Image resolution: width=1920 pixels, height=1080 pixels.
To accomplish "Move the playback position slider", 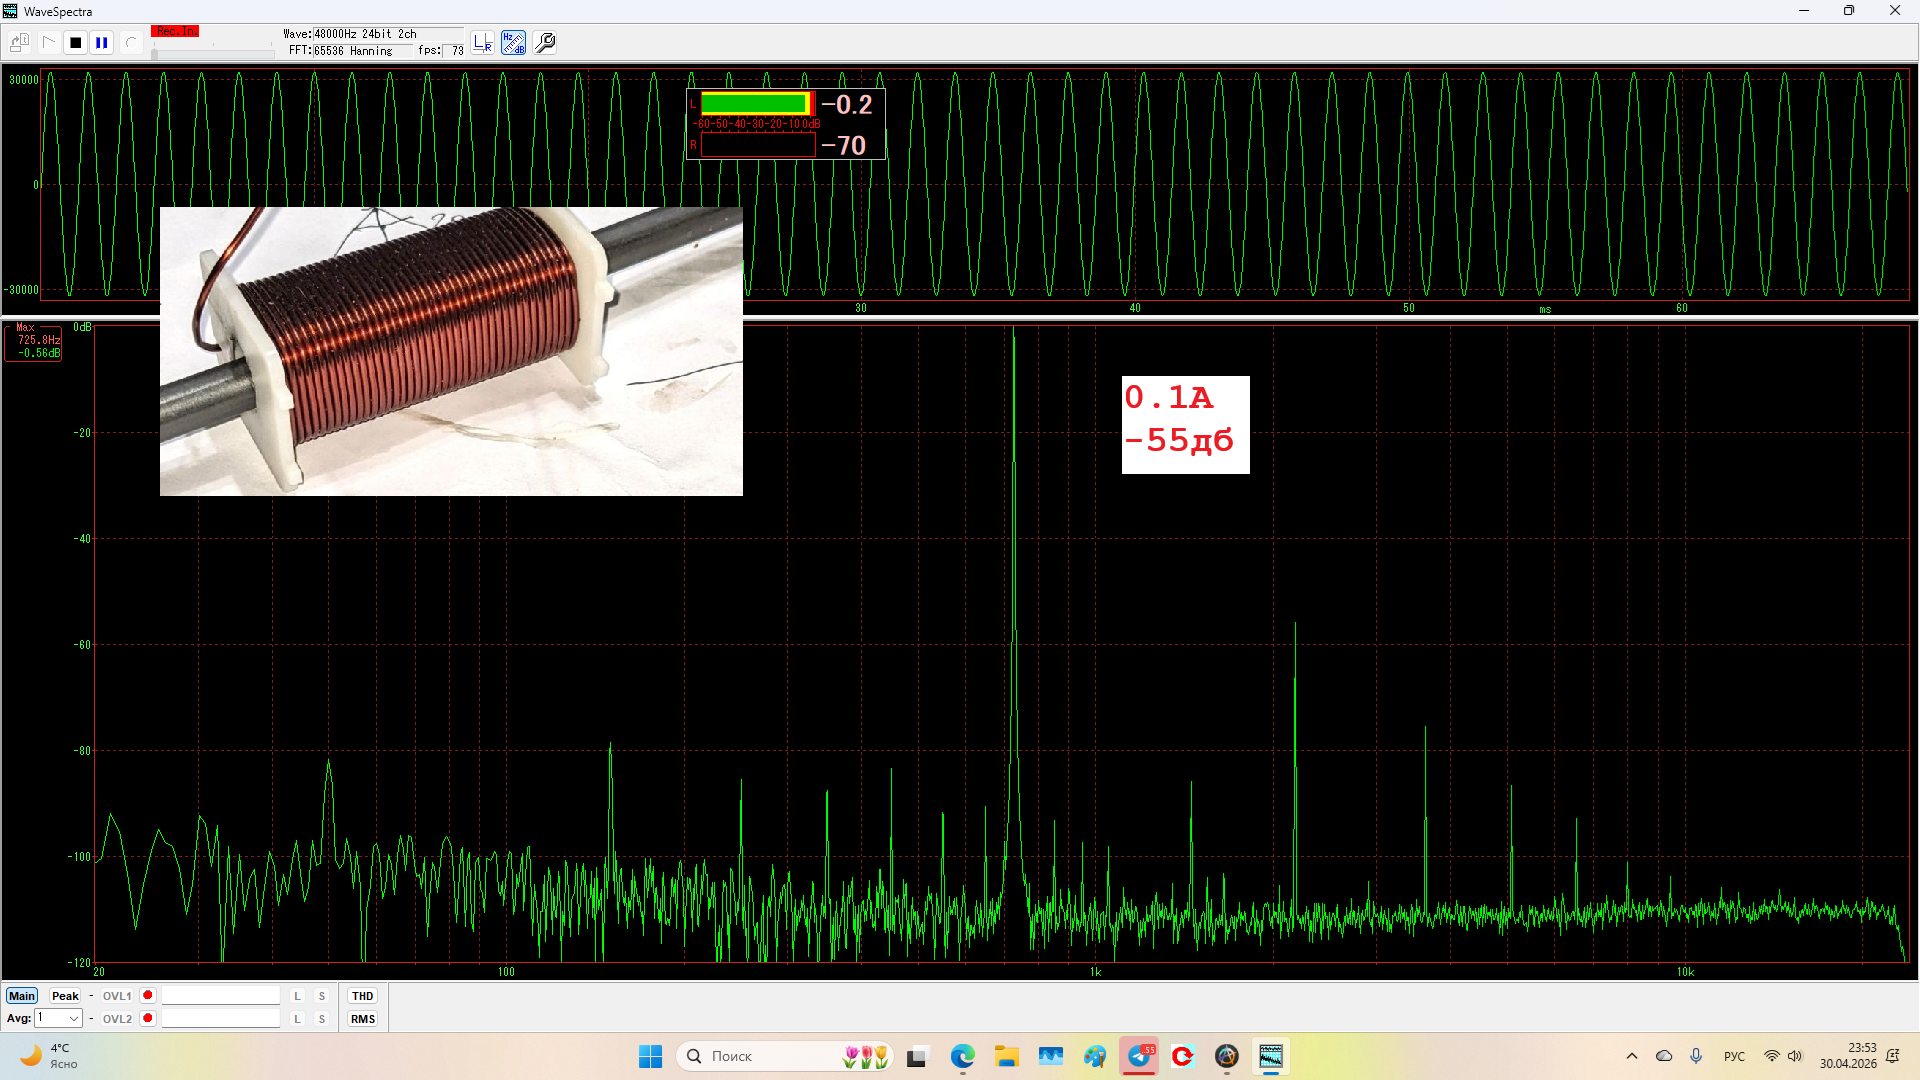I will pos(154,53).
